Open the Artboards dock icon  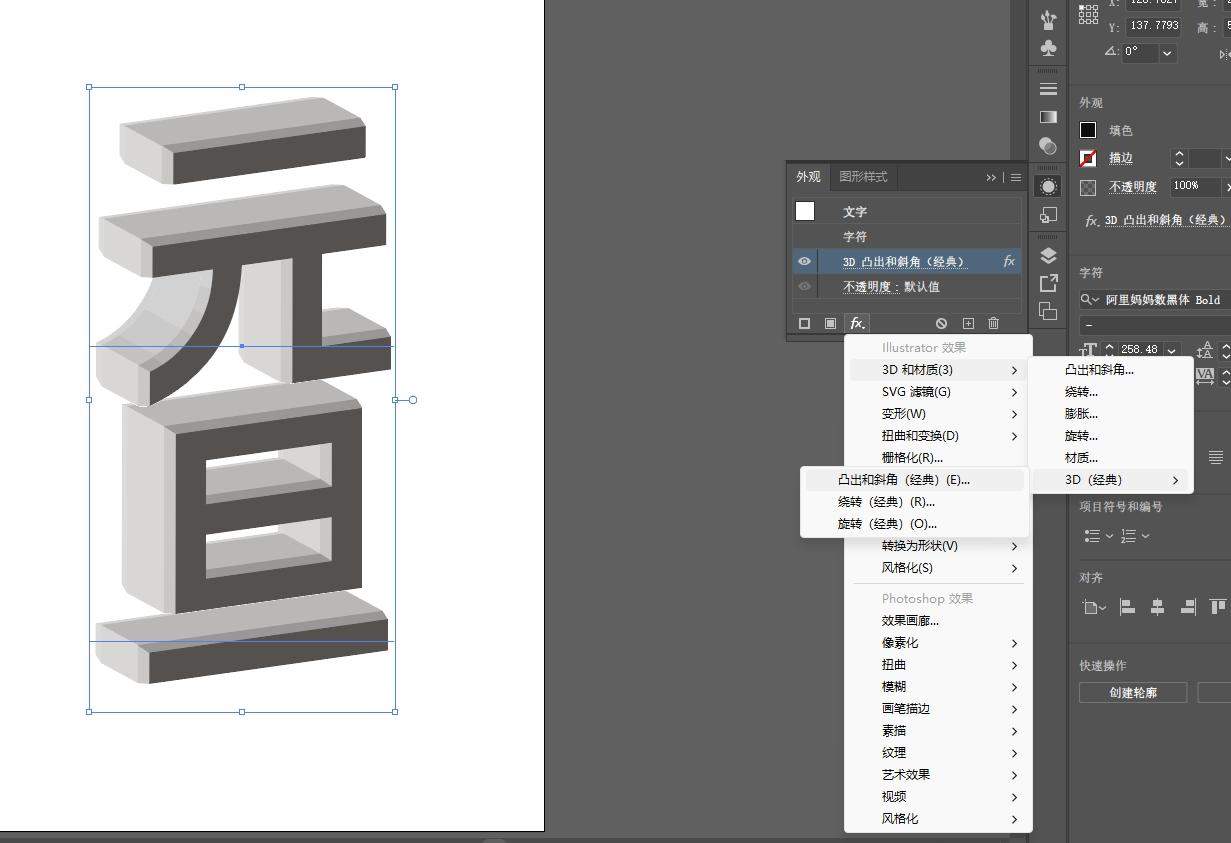pyautogui.click(x=1048, y=311)
